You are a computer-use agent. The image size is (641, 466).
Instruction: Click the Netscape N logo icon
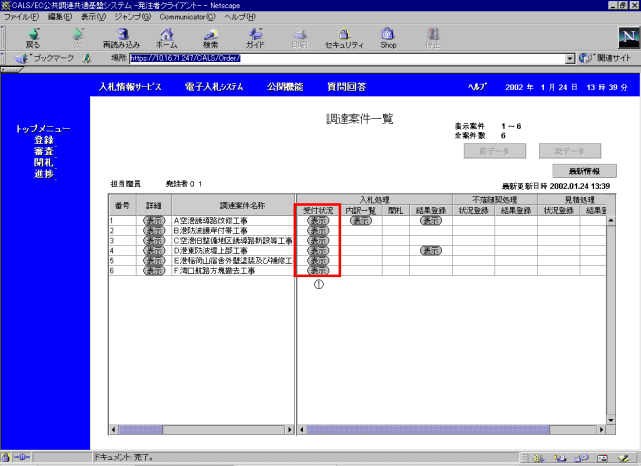tap(628, 38)
